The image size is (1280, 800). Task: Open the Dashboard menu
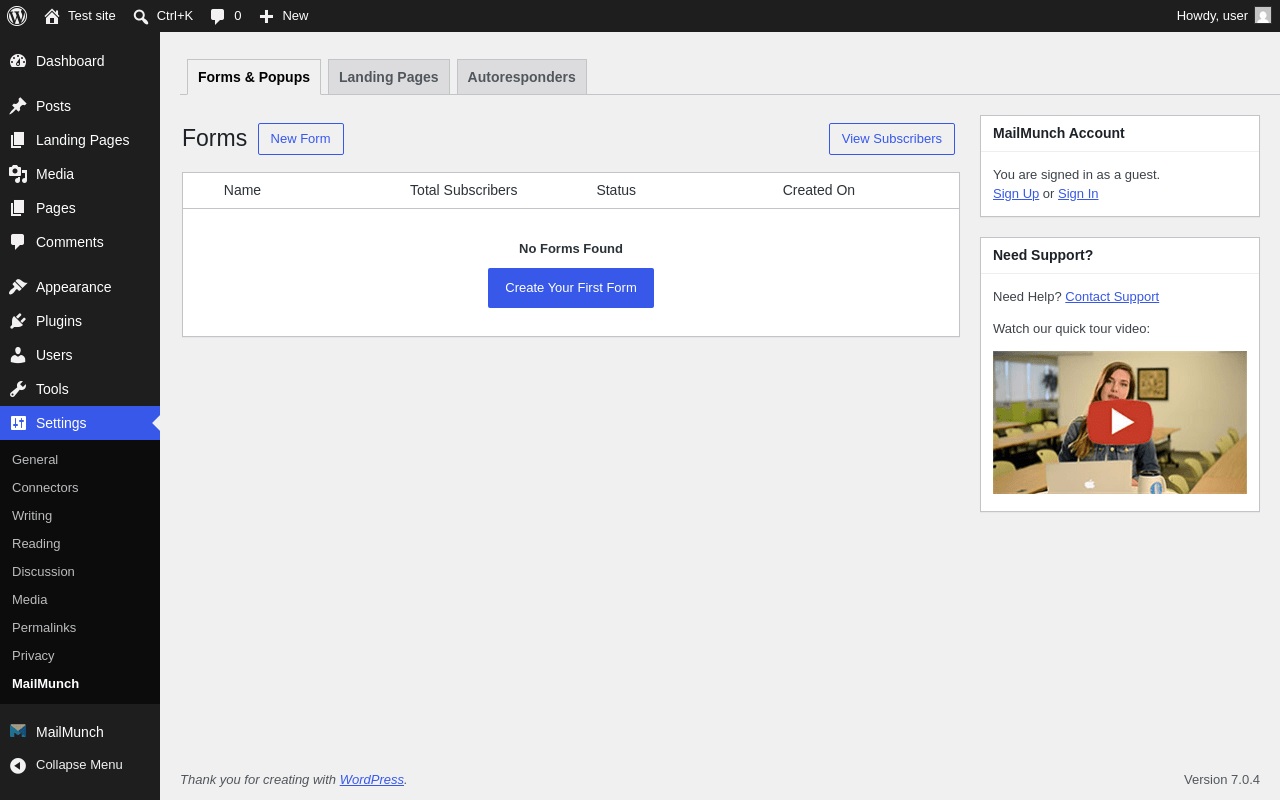point(80,61)
